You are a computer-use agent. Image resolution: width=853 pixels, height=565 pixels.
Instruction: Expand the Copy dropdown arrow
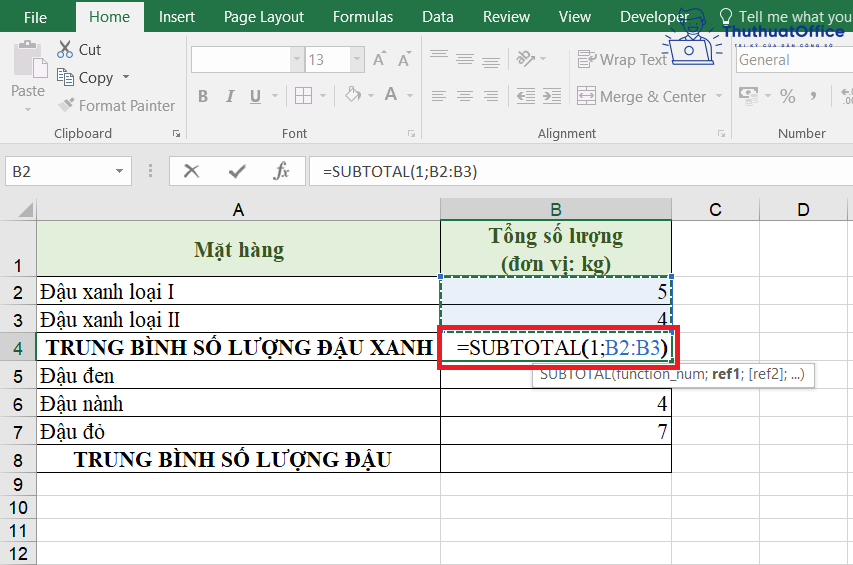coord(126,77)
